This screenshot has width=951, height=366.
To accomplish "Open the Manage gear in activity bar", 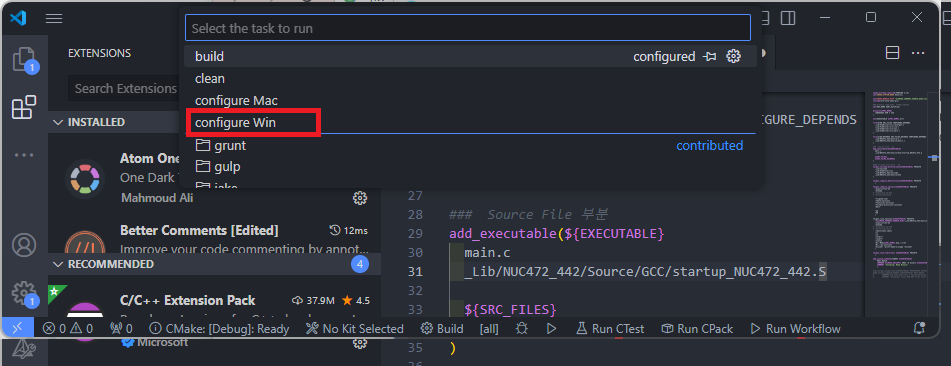I will (x=24, y=293).
